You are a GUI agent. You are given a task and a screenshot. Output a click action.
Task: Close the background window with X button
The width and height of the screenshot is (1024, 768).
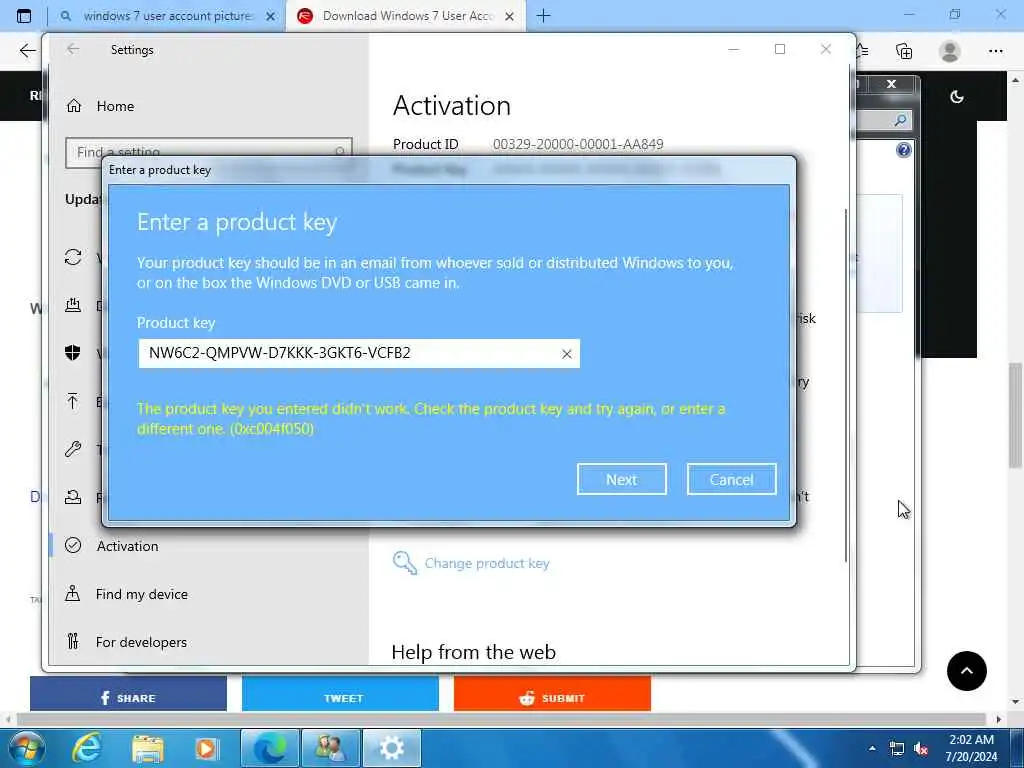point(891,84)
